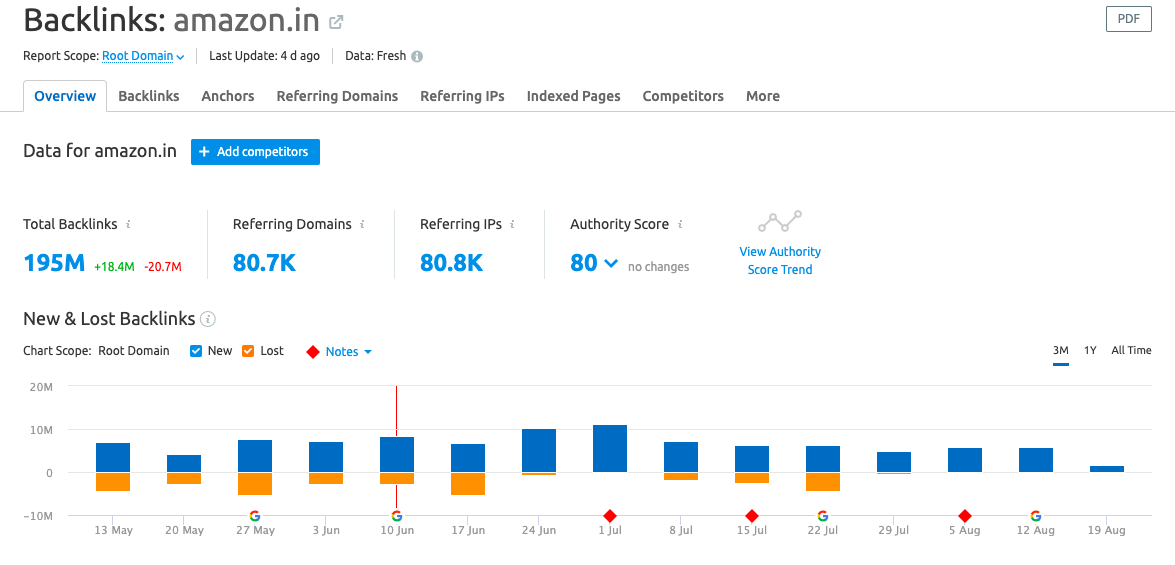Click the 195M total backlinks value

54,263
